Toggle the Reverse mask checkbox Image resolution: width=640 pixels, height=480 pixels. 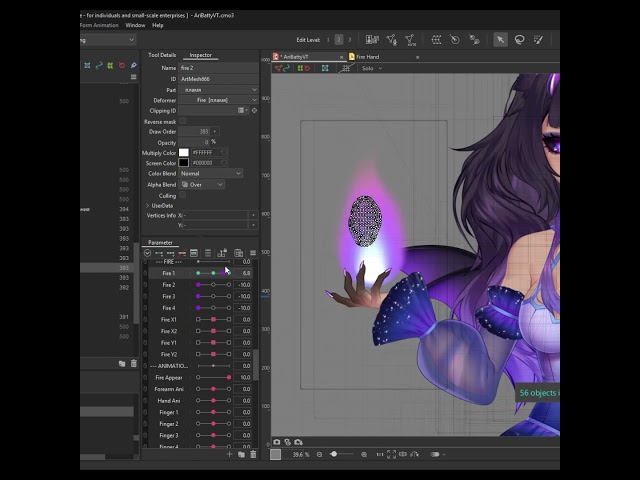182,121
